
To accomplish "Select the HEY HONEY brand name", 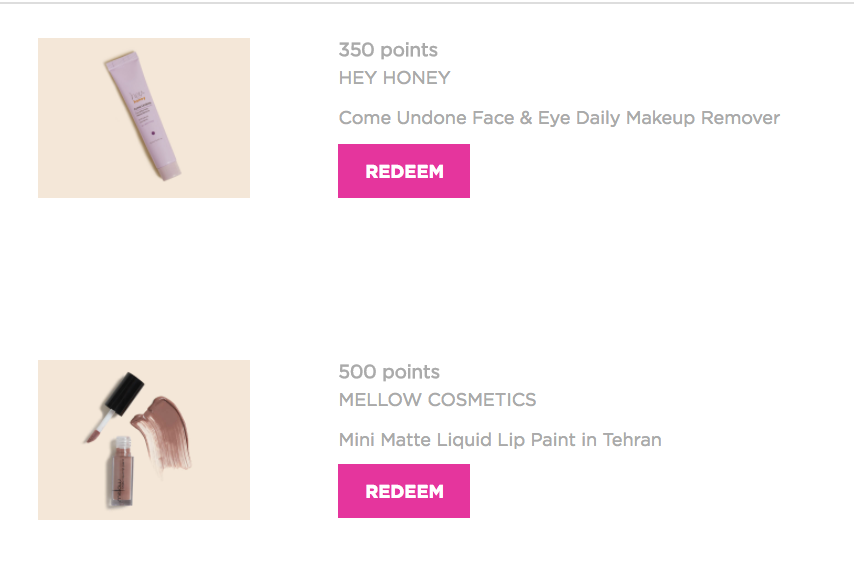I will point(394,78).
